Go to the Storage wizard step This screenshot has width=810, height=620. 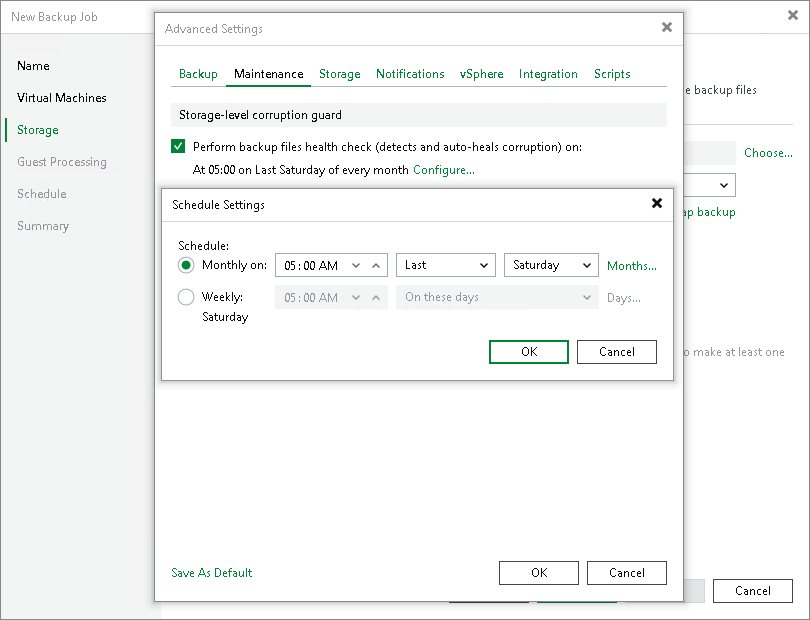[38, 130]
